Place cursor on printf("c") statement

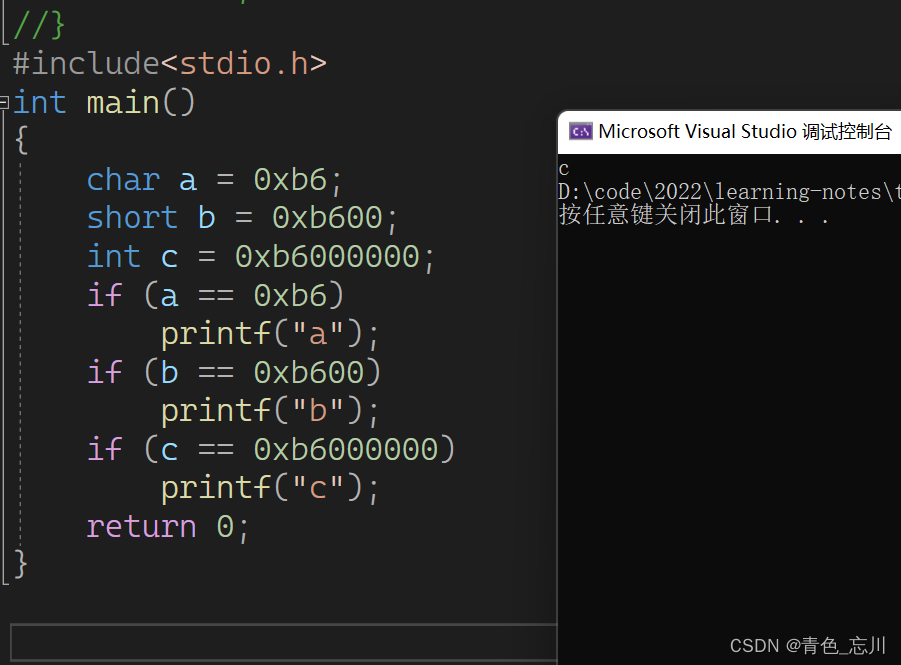tap(270, 488)
